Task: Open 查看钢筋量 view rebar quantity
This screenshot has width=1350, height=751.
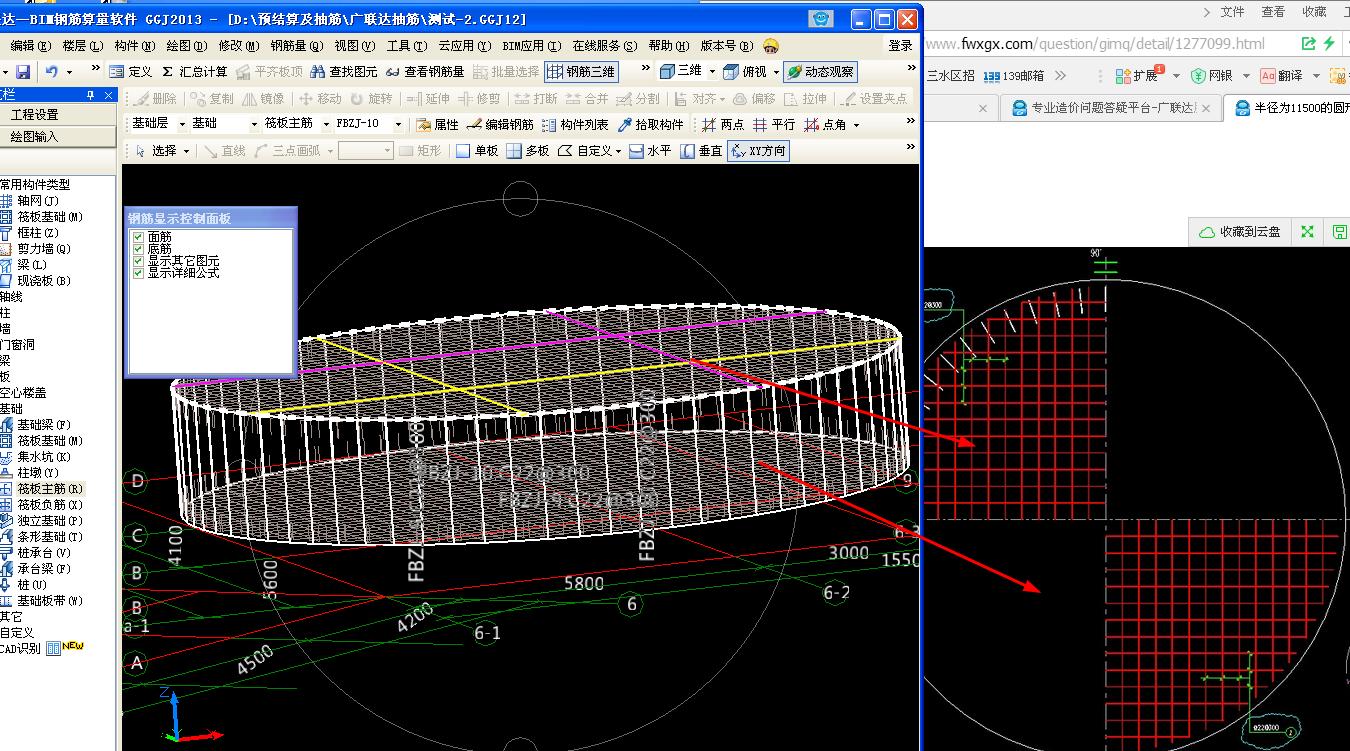Action: tap(425, 72)
